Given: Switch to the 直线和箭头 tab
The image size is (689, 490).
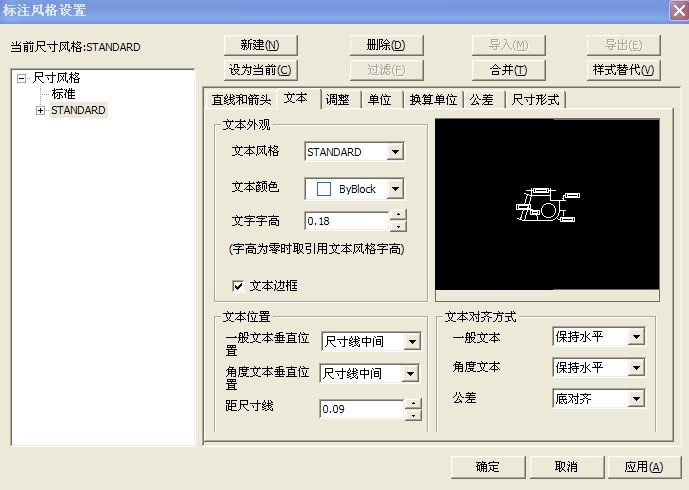Looking at the screenshot, I should [241, 100].
